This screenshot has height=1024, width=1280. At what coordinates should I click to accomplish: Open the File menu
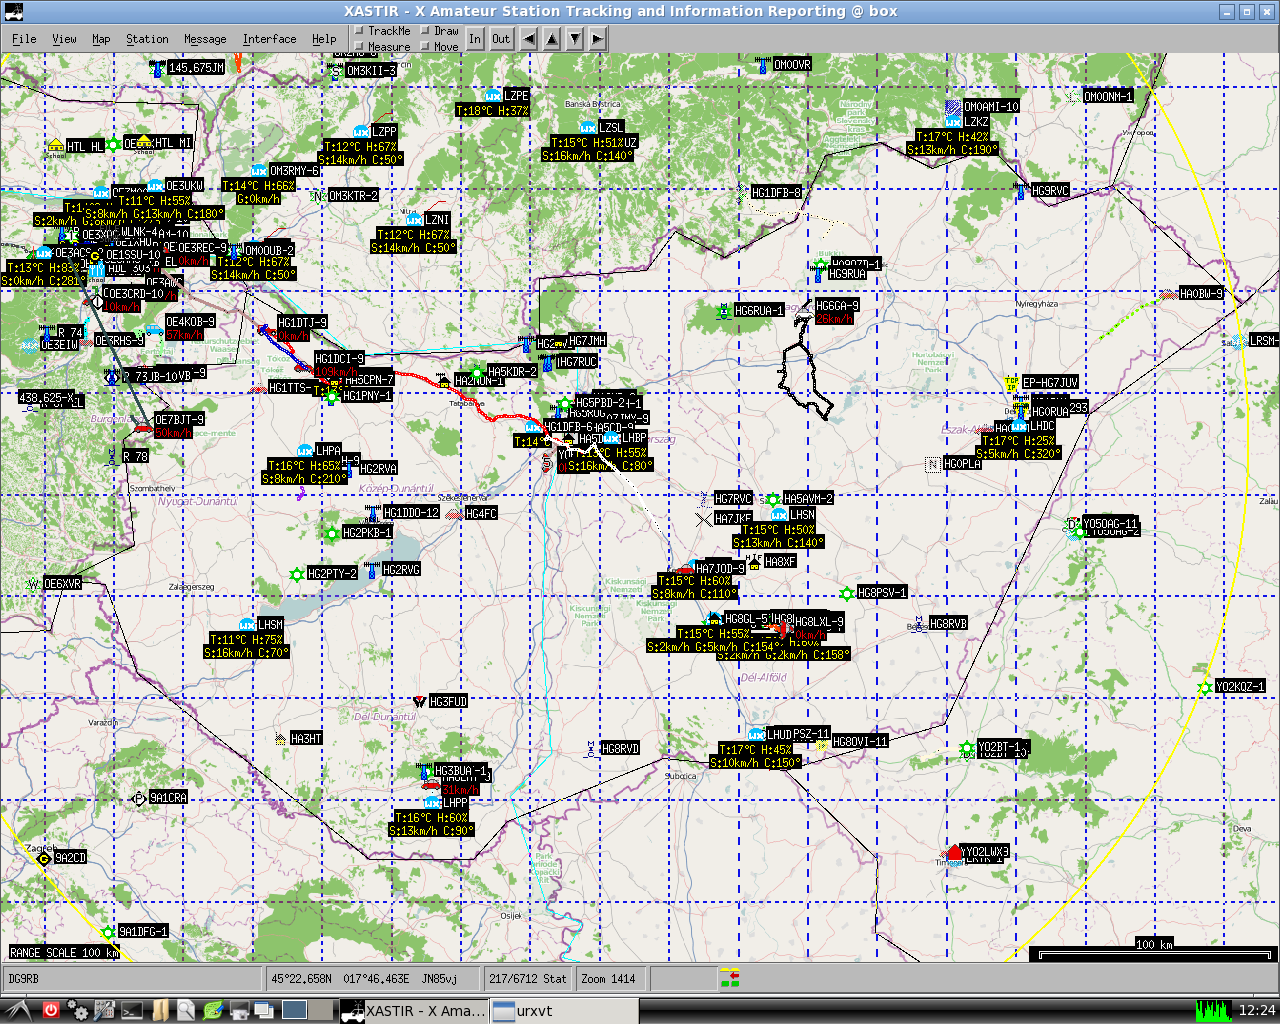(24, 39)
